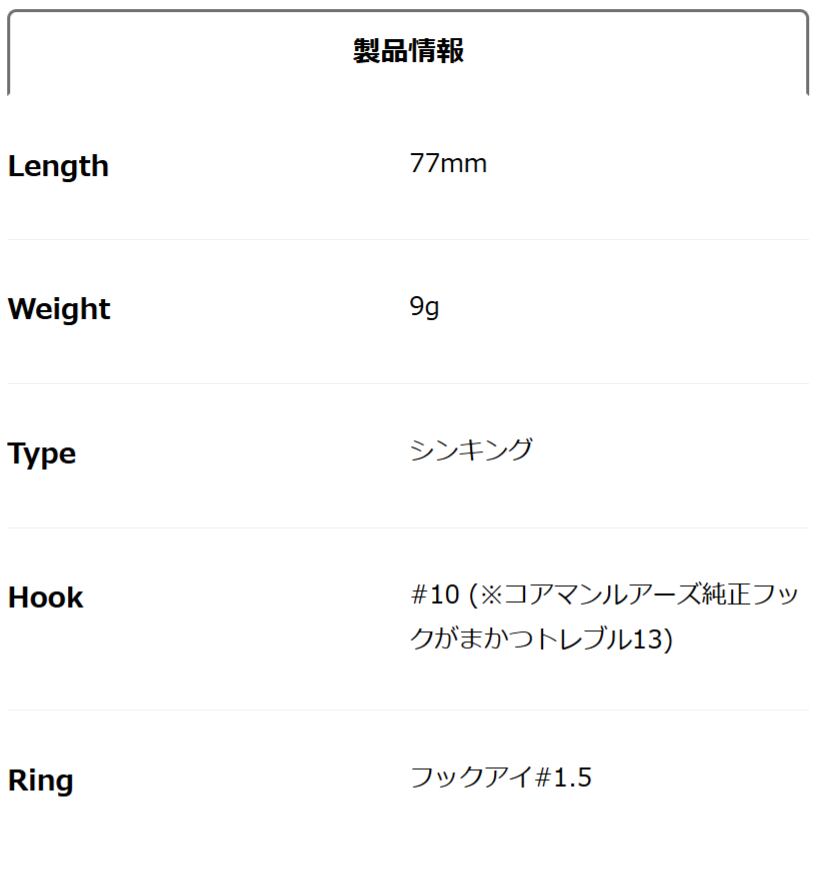Click the divider line below Type row
Viewport: 816px width, 881px height.
(408, 528)
